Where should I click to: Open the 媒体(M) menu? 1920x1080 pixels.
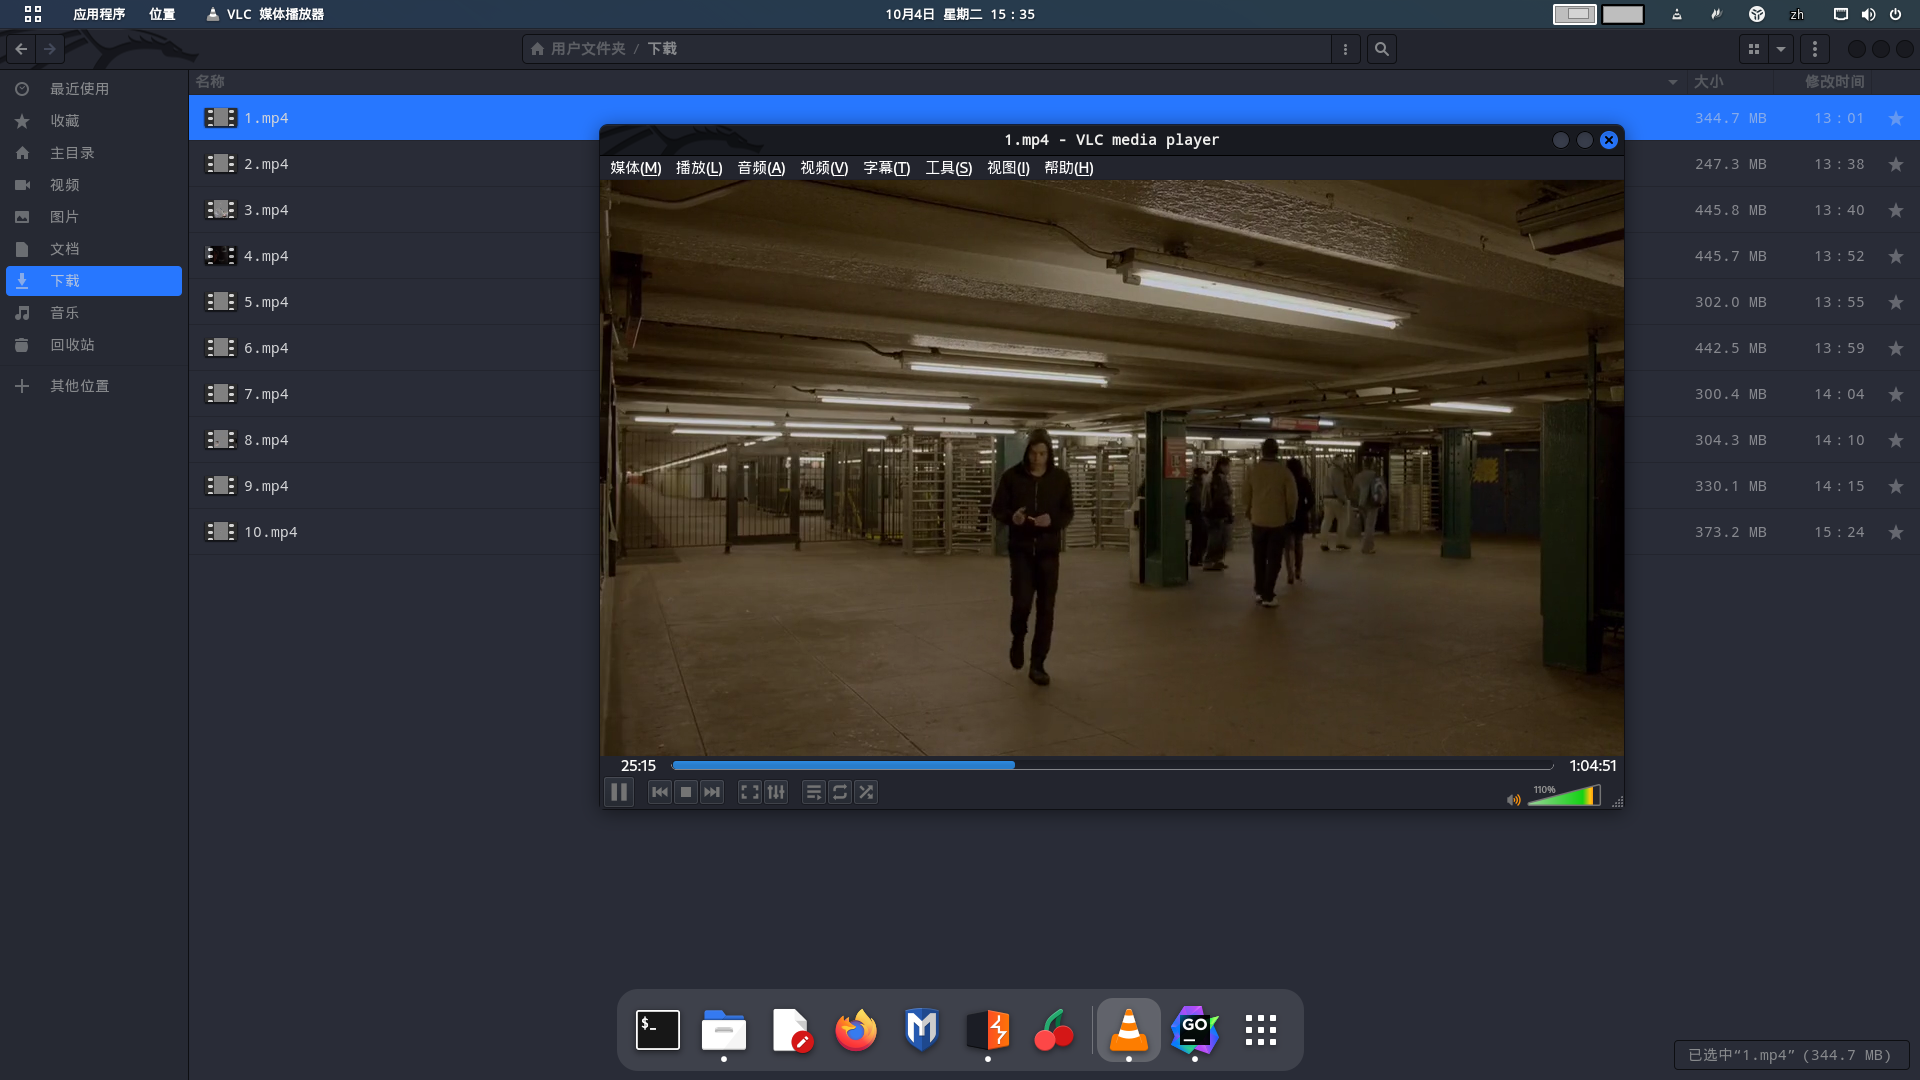(x=636, y=168)
